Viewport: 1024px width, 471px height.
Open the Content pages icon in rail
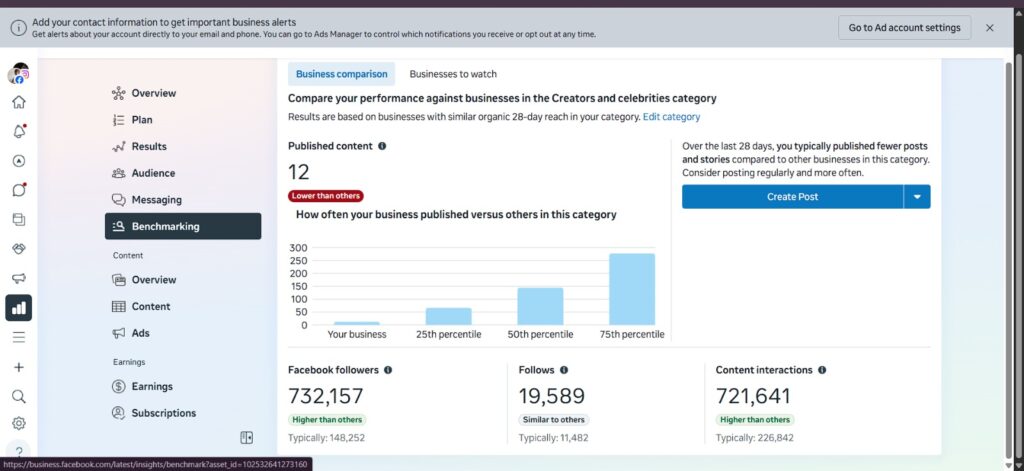click(x=19, y=219)
